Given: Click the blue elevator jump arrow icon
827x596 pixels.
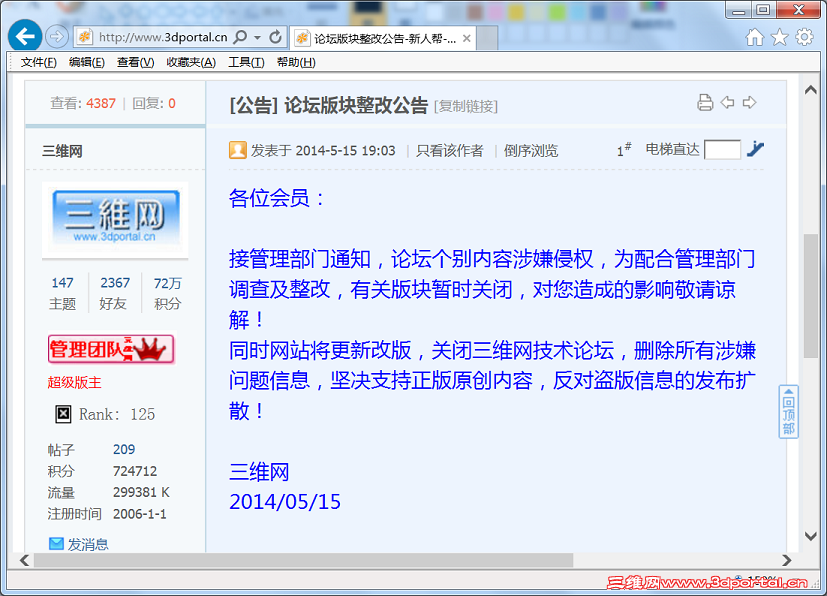Looking at the screenshot, I should [755, 148].
